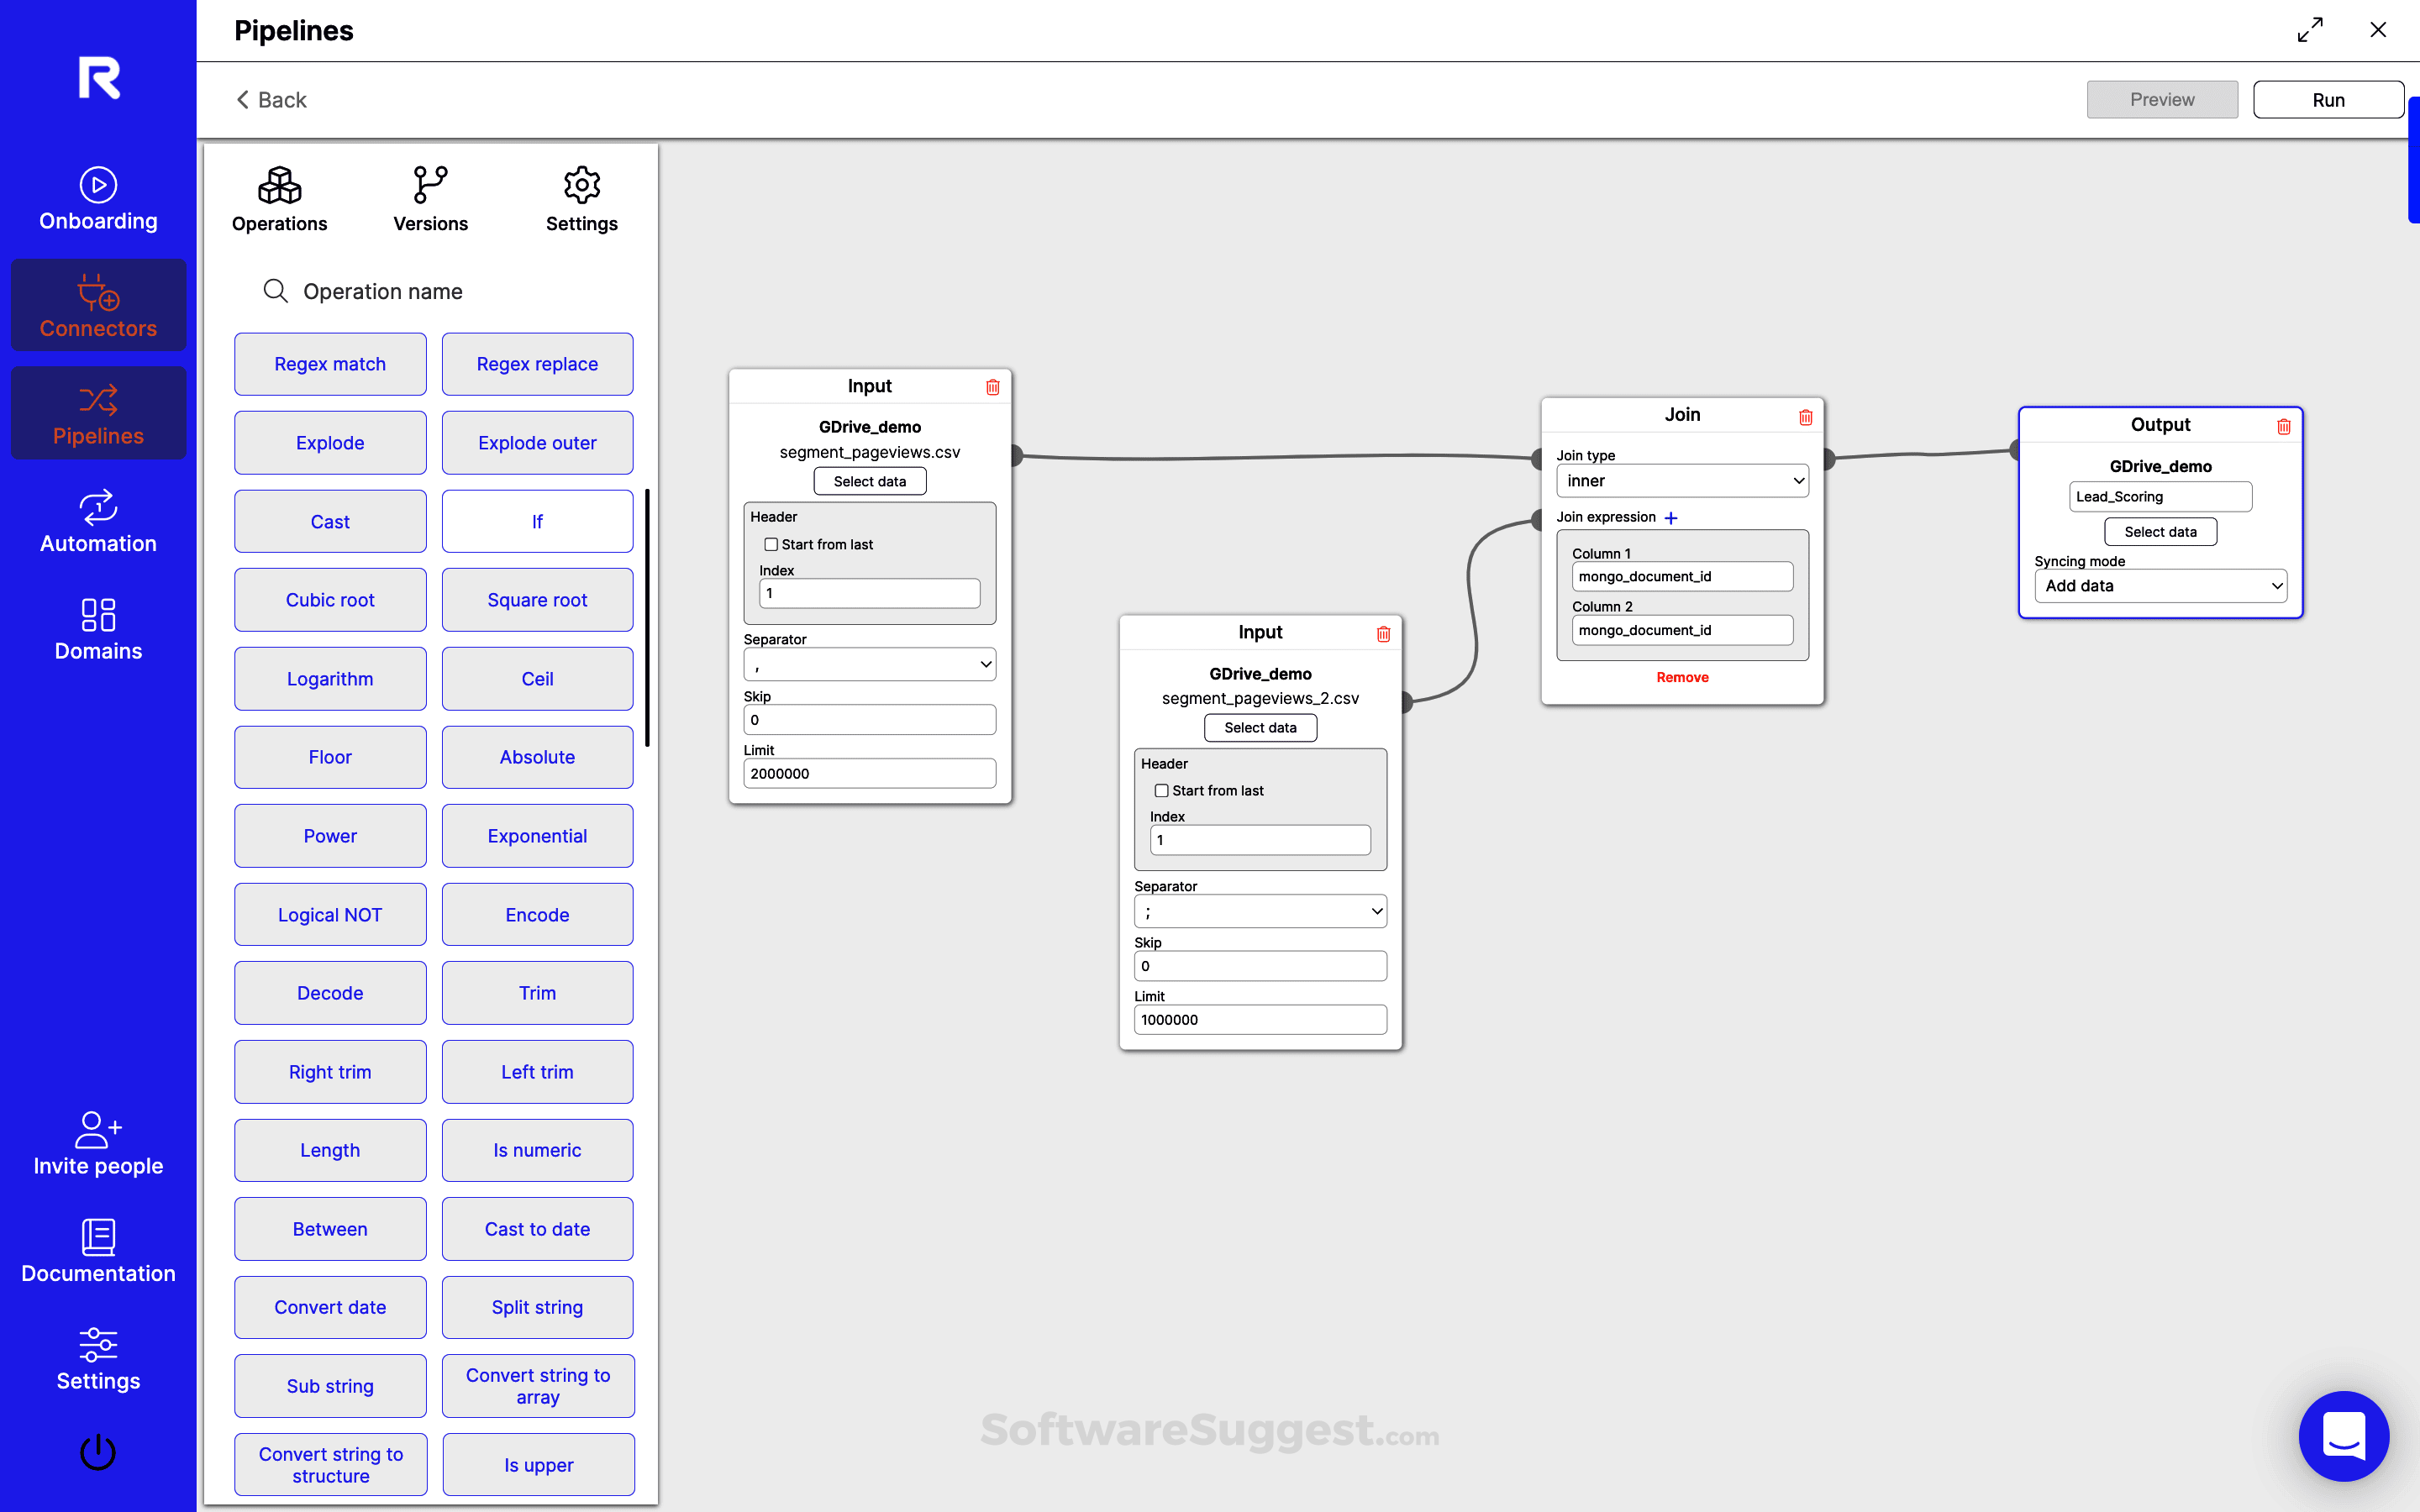Change the Separator dropdown in first Input
The image size is (2420, 1512).
pyautogui.click(x=869, y=663)
